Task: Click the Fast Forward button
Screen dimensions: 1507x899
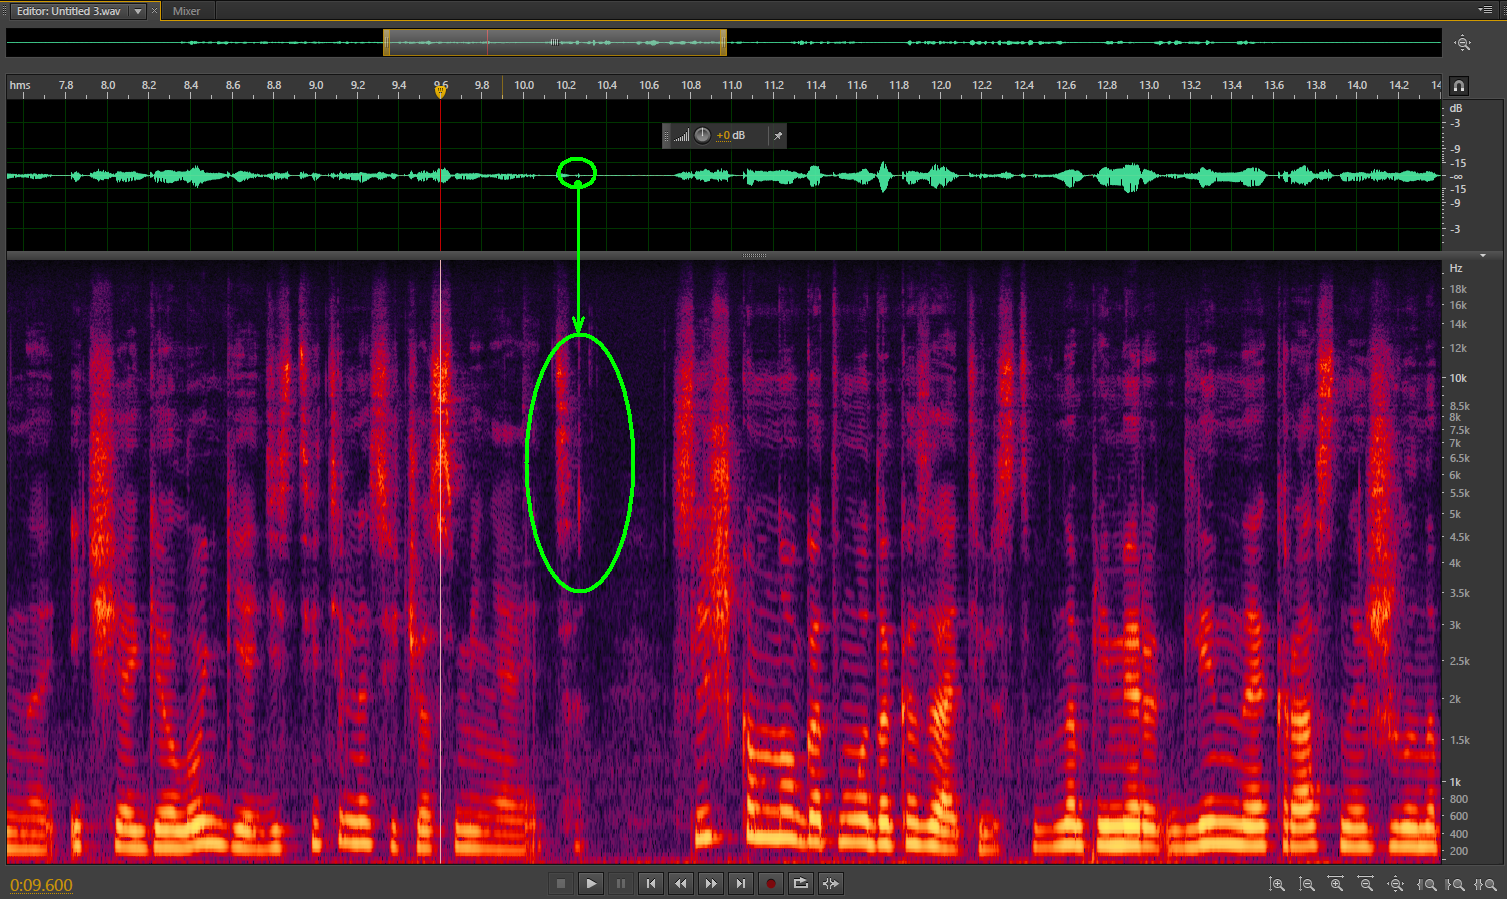Action: (x=711, y=883)
